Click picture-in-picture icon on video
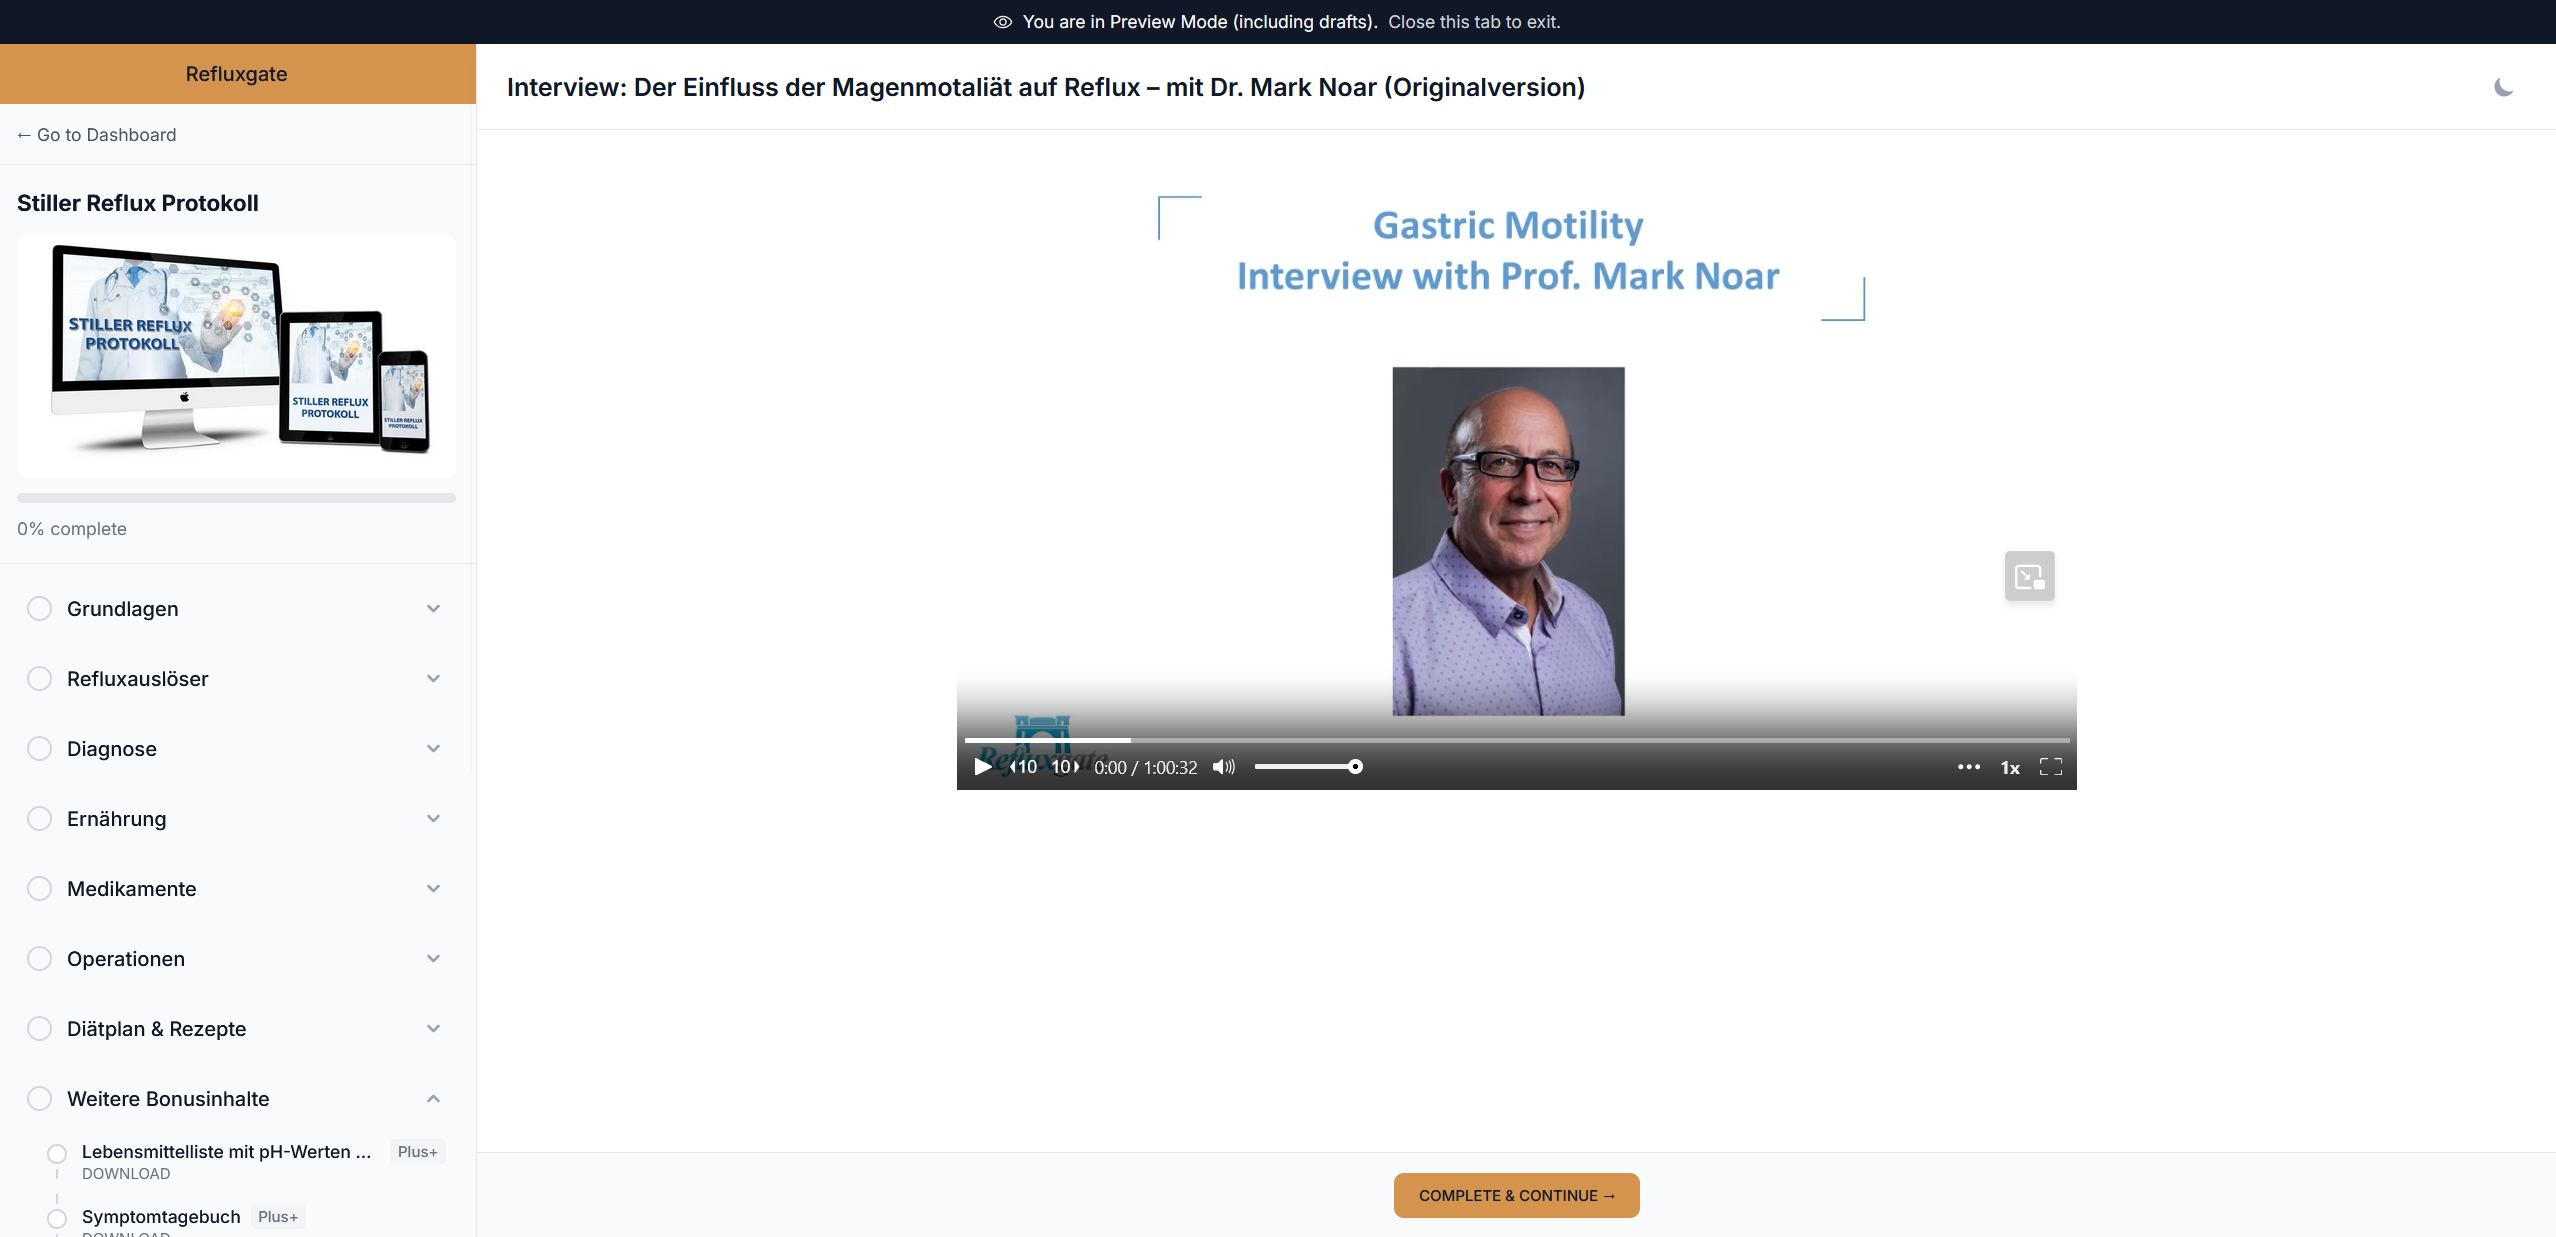This screenshot has height=1237, width=2556. coord(2029,576)
